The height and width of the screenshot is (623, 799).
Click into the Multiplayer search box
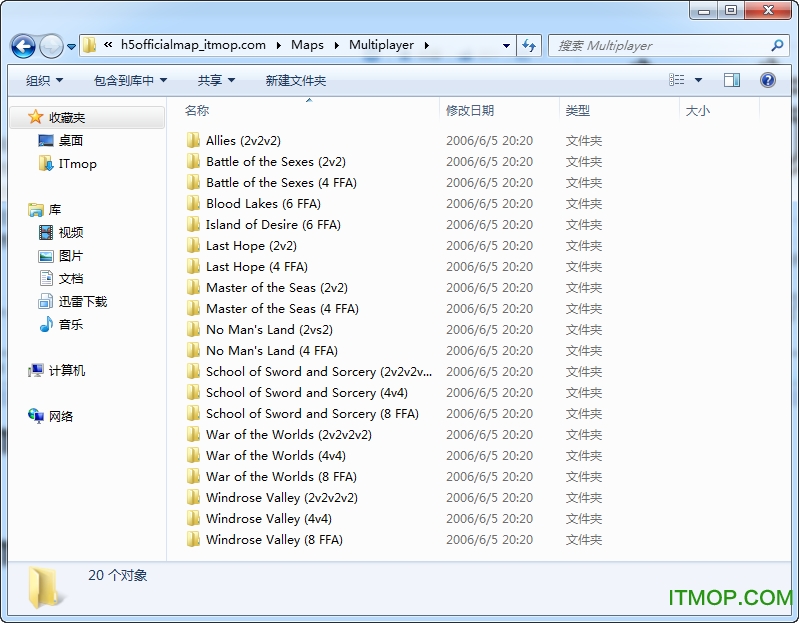click(660, 45)
